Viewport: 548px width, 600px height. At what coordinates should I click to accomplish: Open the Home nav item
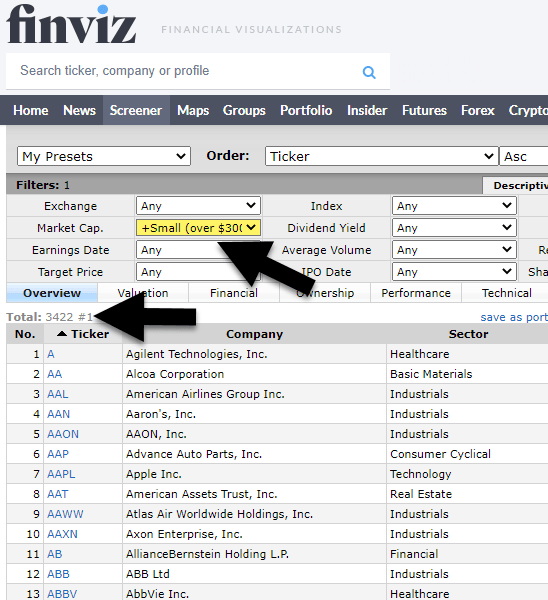pos(31,110)
